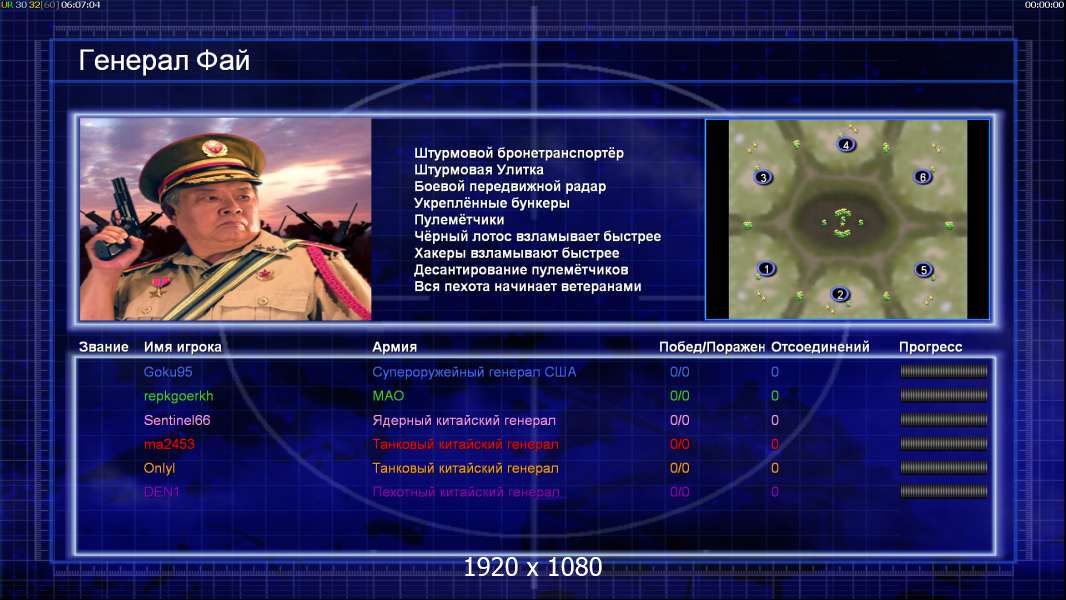Screen dimensions: 1066x600
Task: Click the Goku95 progress bar
Action: [x=944, y=371]
